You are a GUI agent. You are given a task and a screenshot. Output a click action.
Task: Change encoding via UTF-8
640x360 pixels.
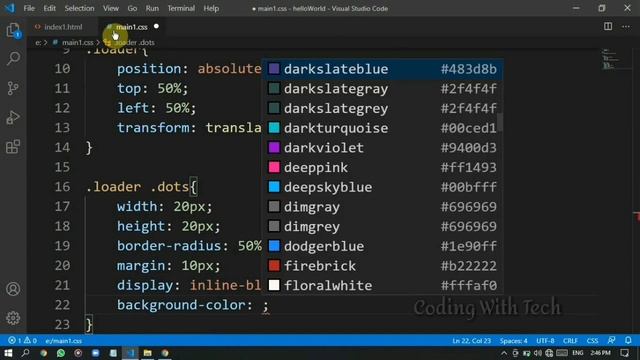545,340
